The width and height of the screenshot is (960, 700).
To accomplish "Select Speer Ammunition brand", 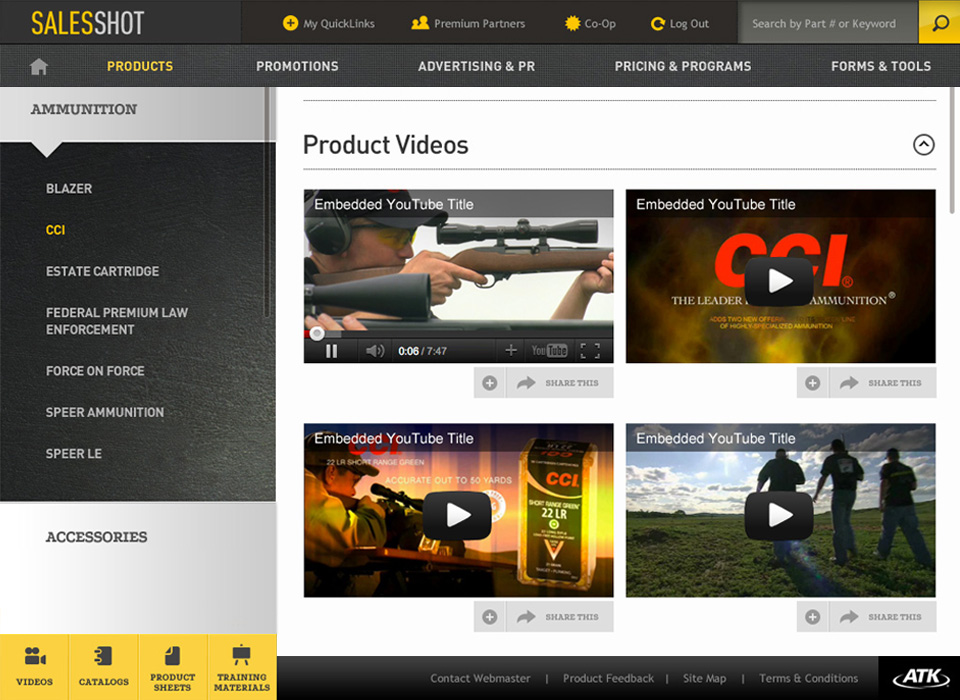I will (x=105, y=412).
